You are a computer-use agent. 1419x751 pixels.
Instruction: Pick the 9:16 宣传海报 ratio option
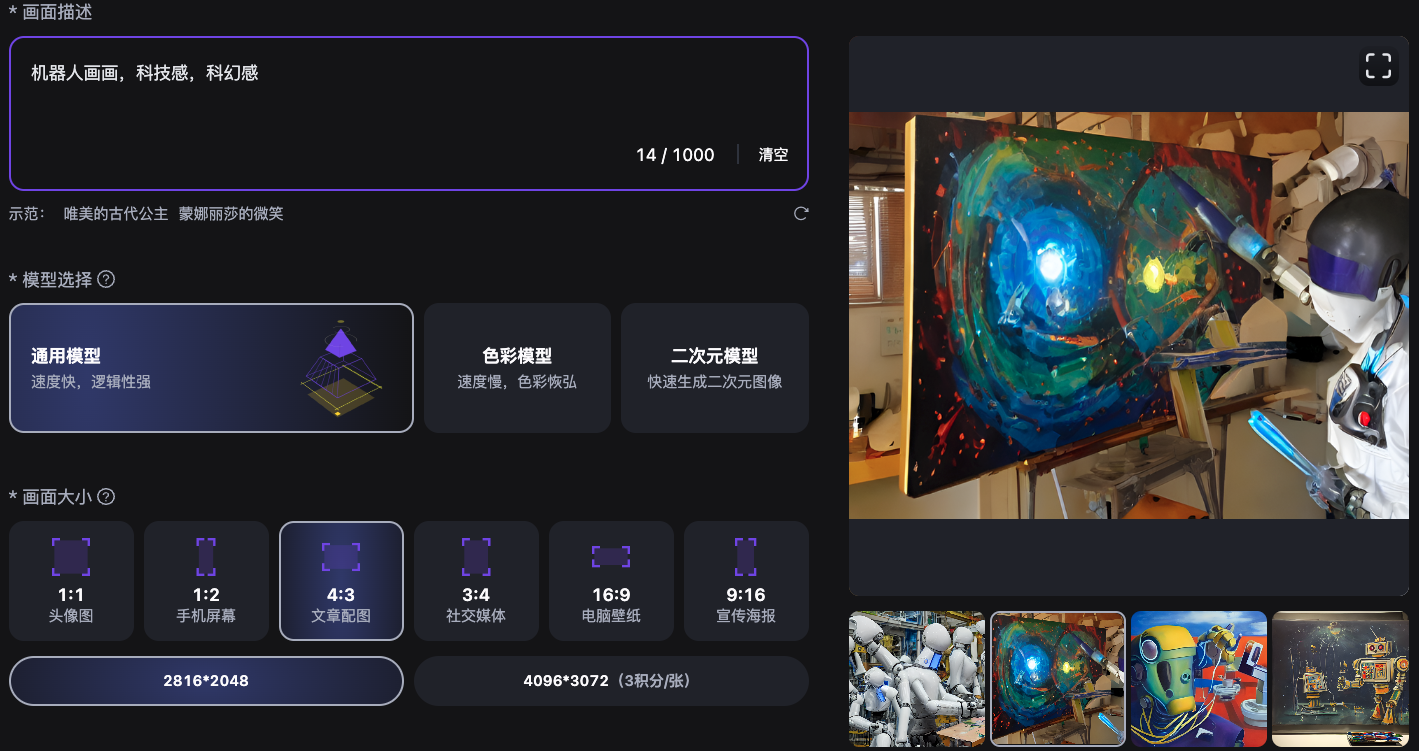pos(746,581)
